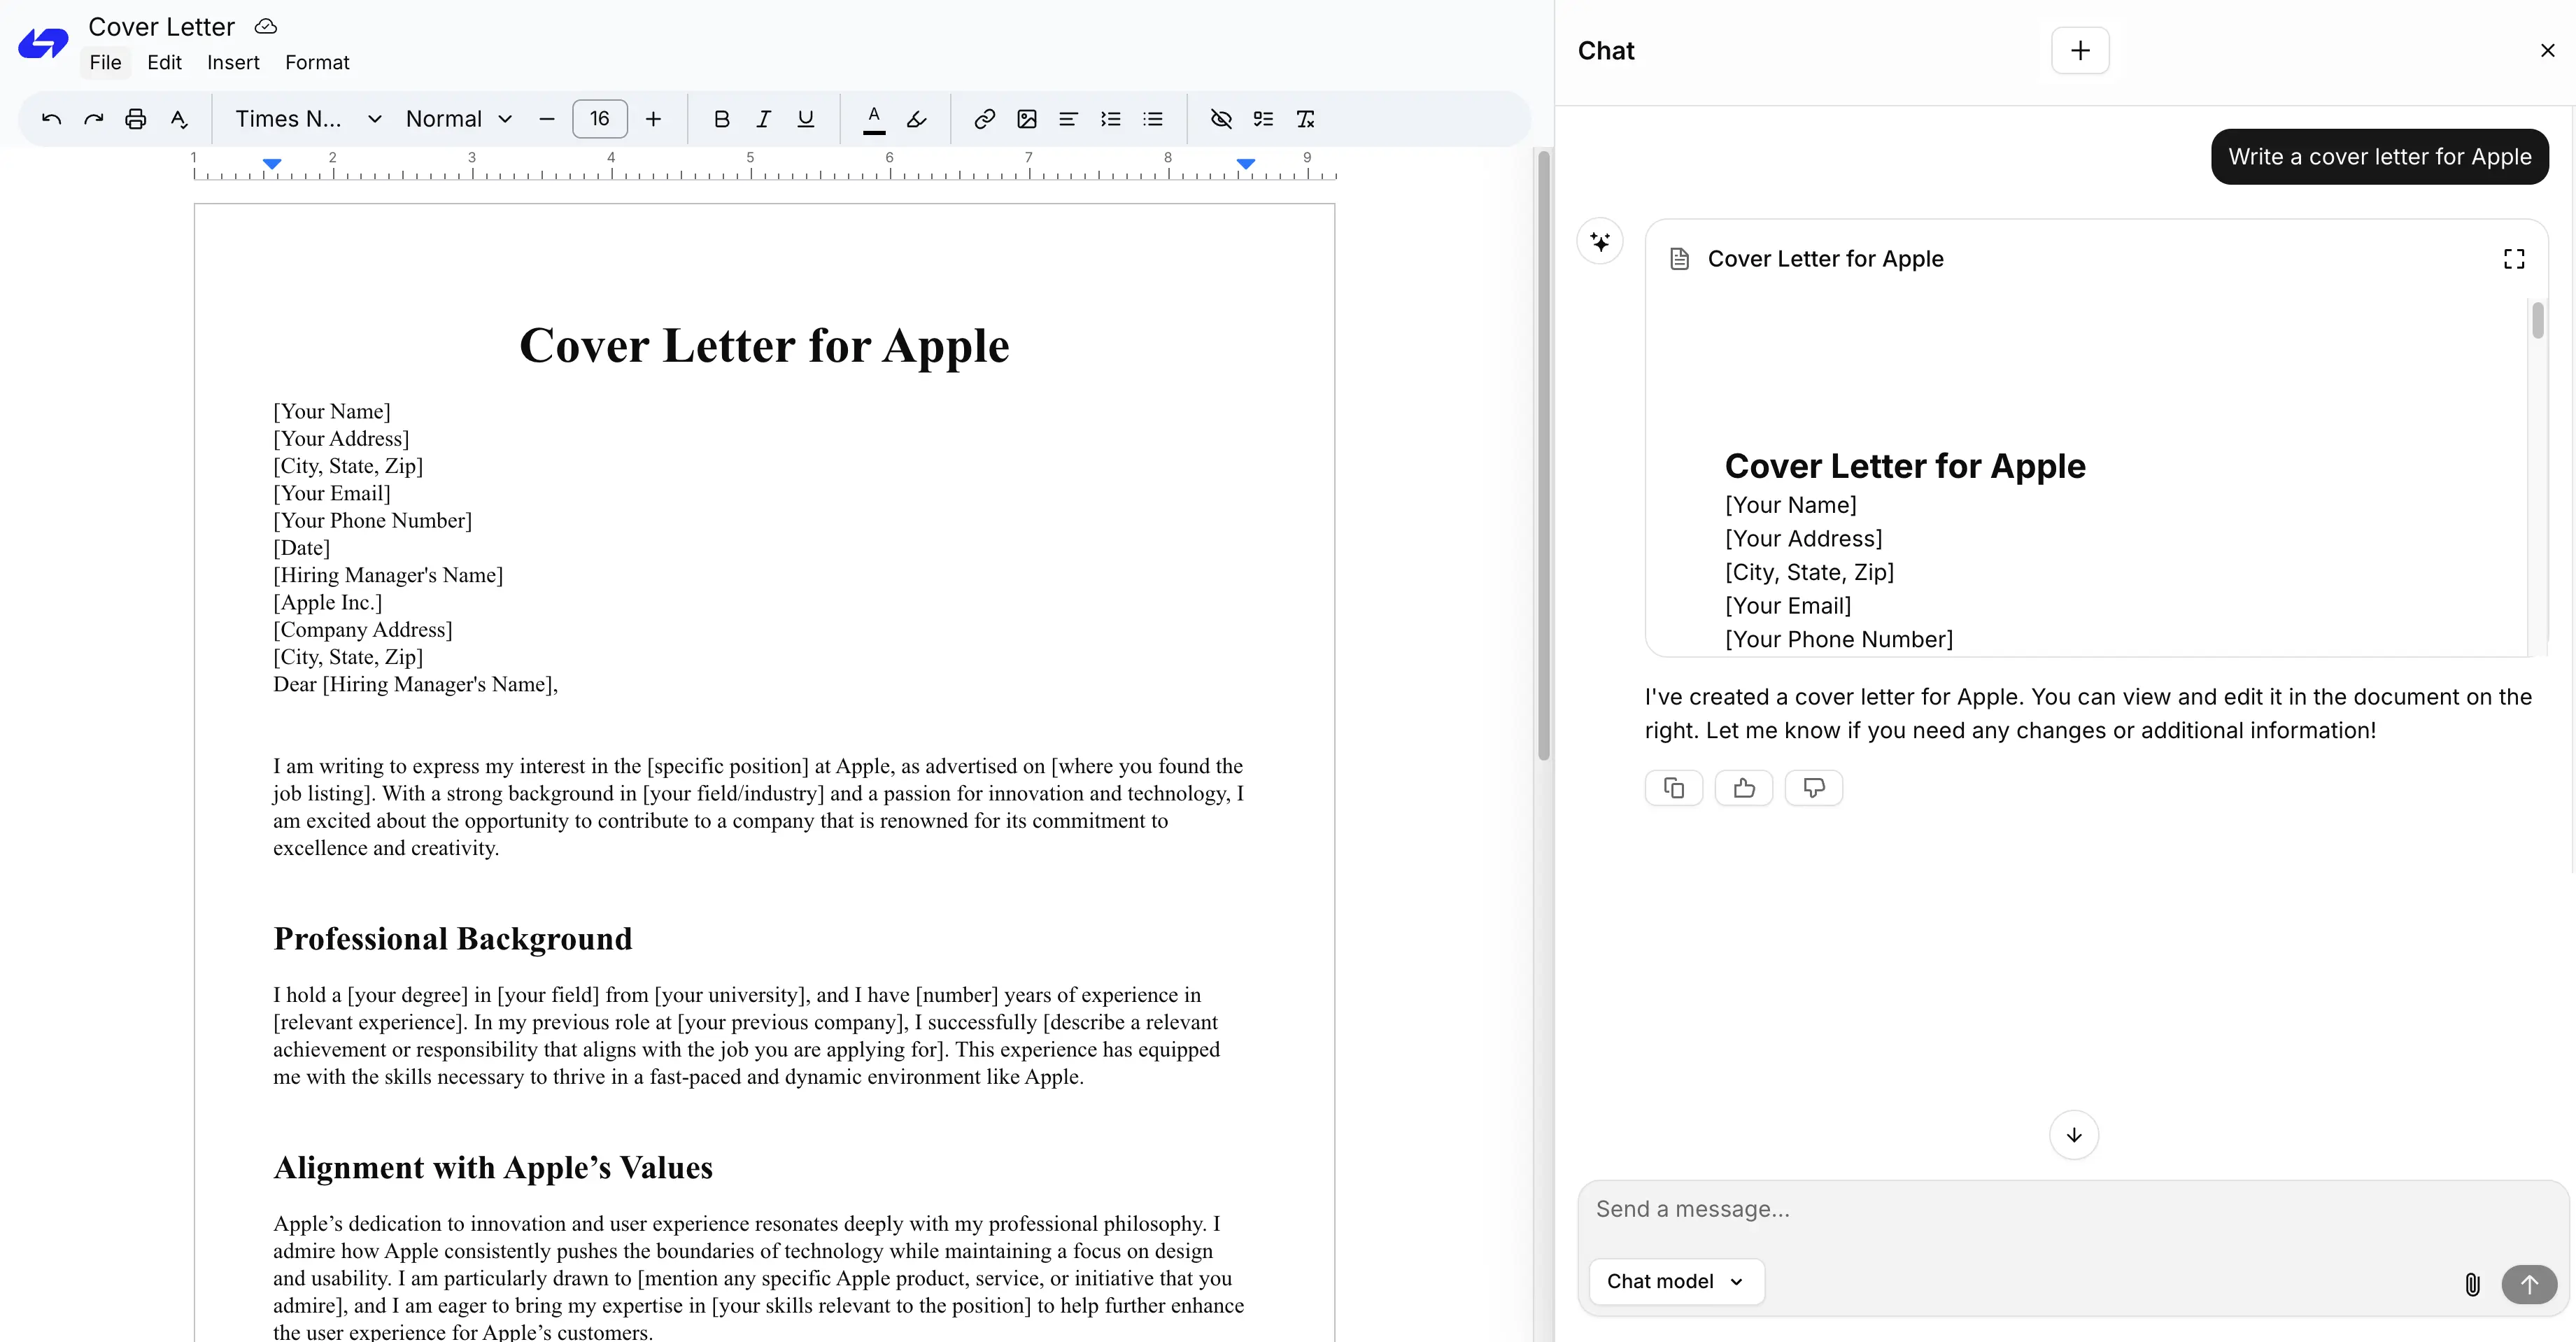Image resolution: width=2576 pixels, height=1342 pixels.
Task: Click the undo icon in toolbar
Action: (x=52, y=119)
